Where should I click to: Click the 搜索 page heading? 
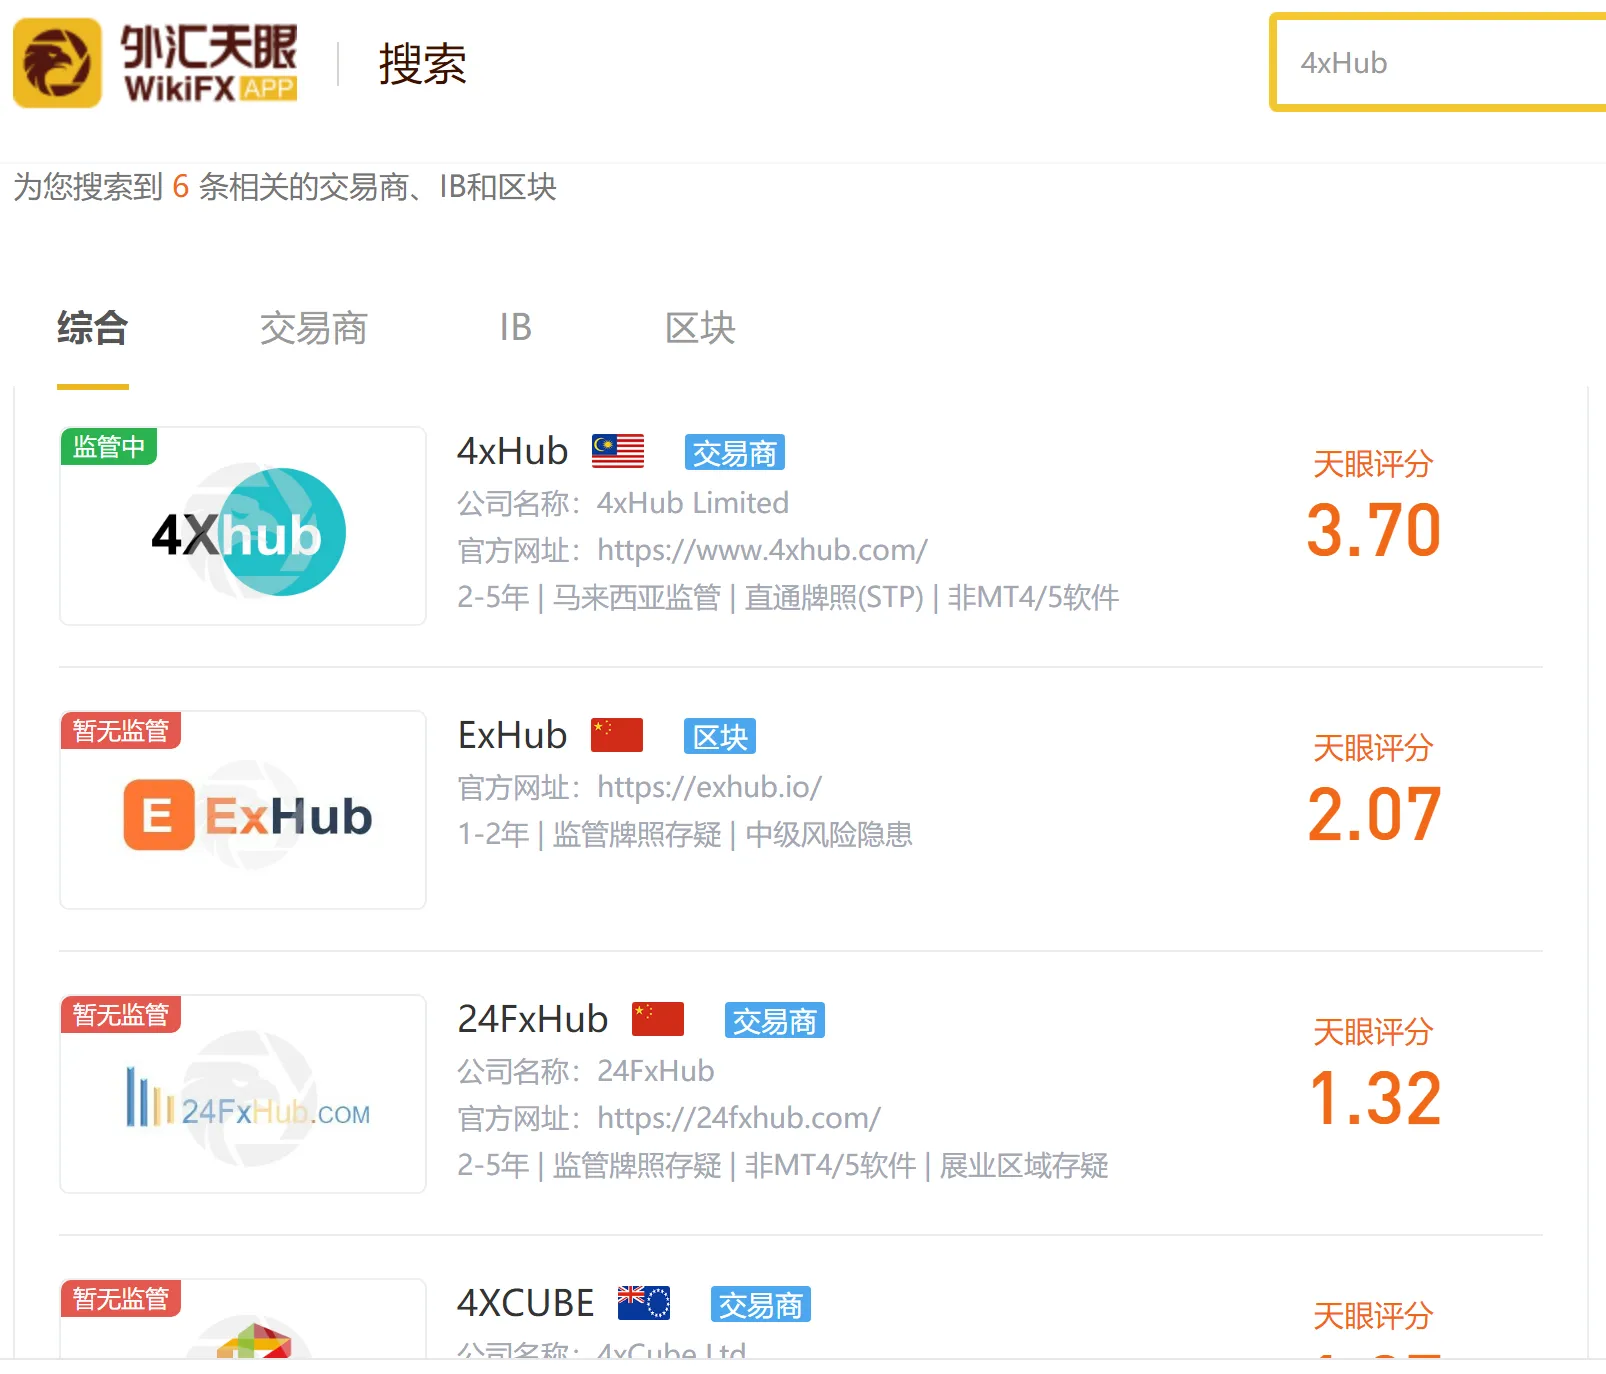[423, 64]
